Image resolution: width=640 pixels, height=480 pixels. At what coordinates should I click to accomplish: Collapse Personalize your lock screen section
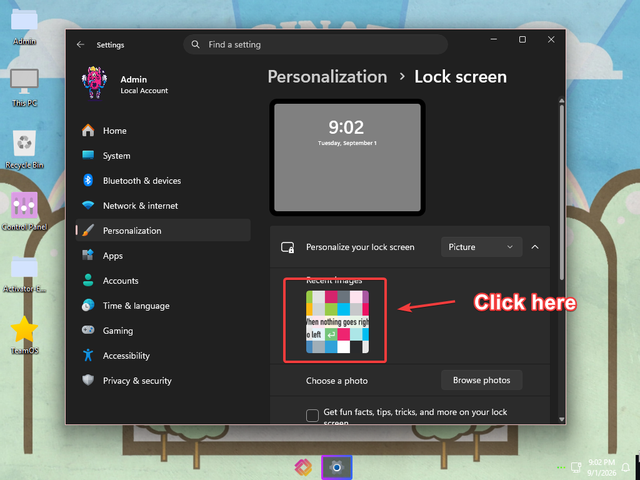(535, 247)
